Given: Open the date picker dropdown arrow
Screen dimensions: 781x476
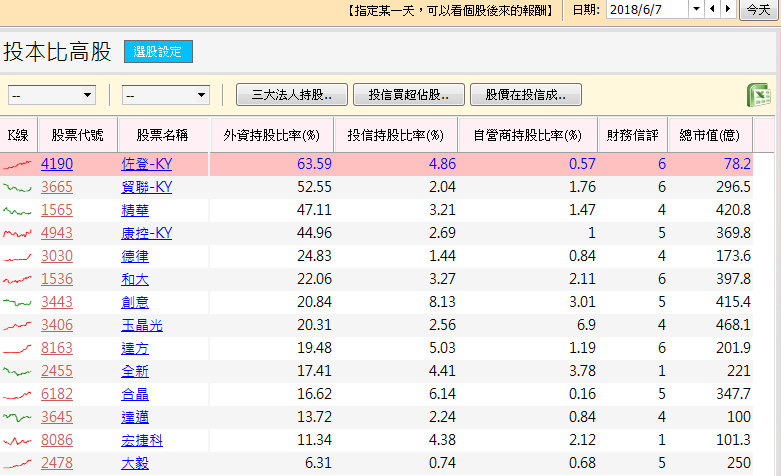Looking at the screenshot, I should pyautogui.click(x=695, y=9).
